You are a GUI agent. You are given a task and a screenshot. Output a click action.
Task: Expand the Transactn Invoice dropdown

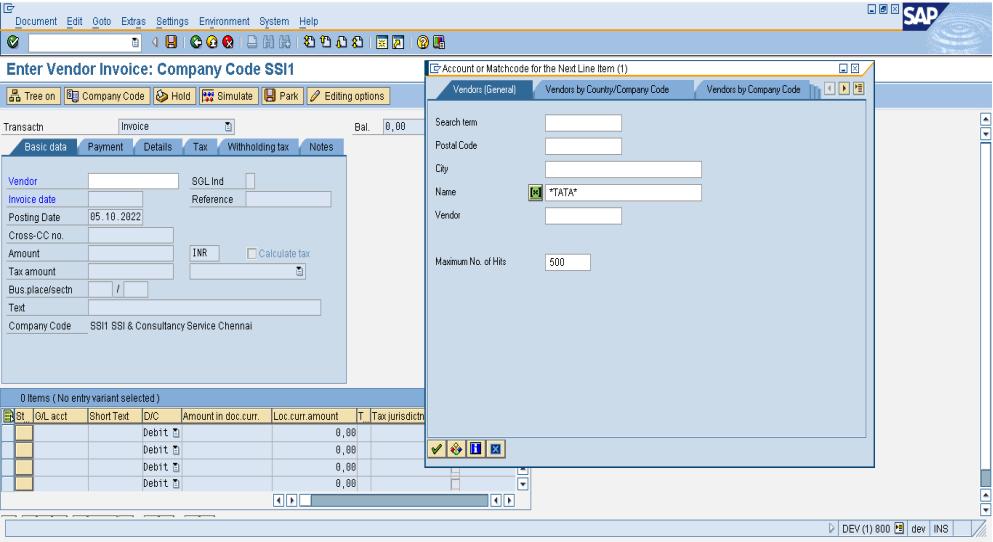[x=228, y=127]
